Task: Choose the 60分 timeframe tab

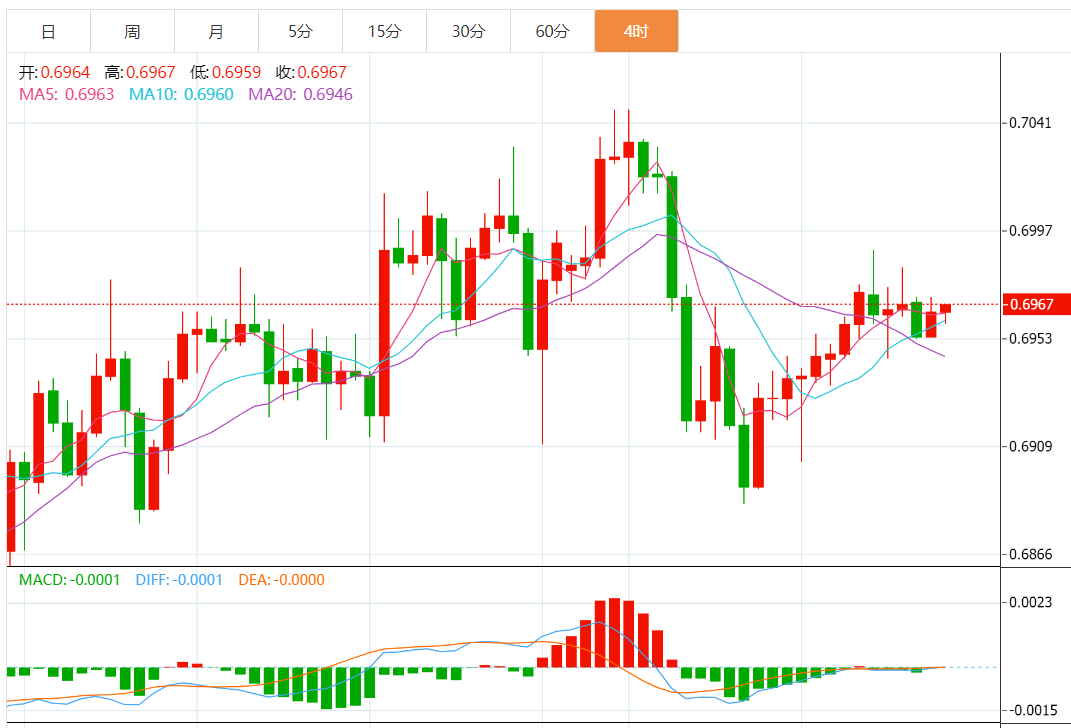Action: (552, 31)
